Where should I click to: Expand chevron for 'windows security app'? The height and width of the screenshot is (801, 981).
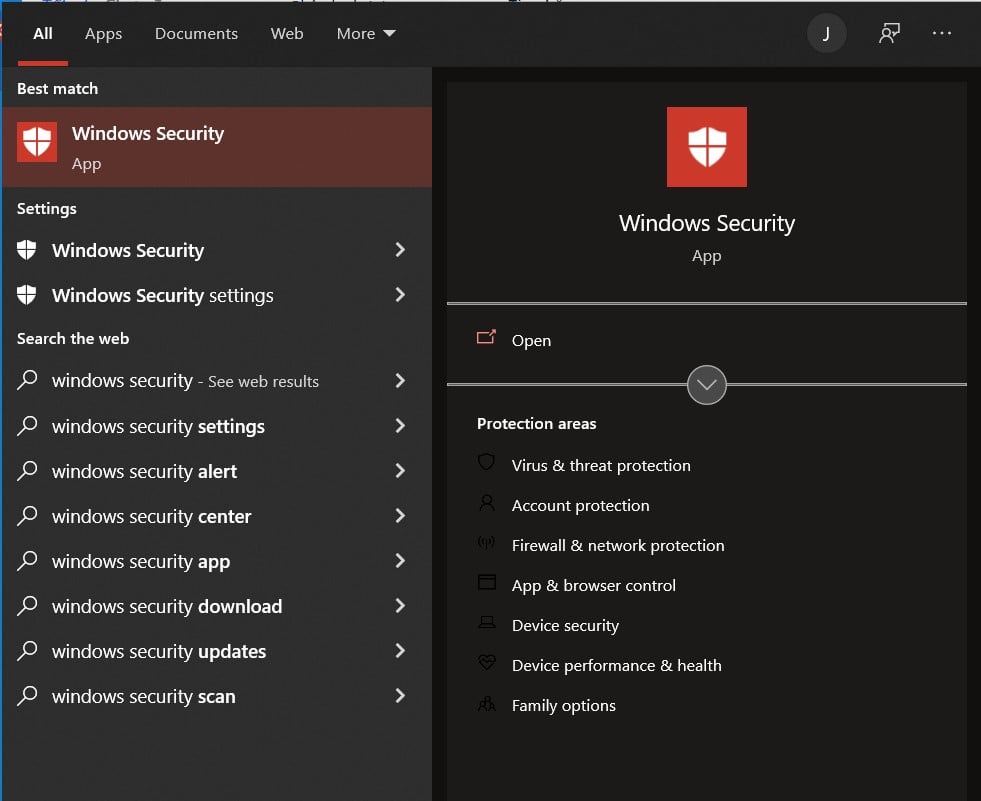pos(400,561)
